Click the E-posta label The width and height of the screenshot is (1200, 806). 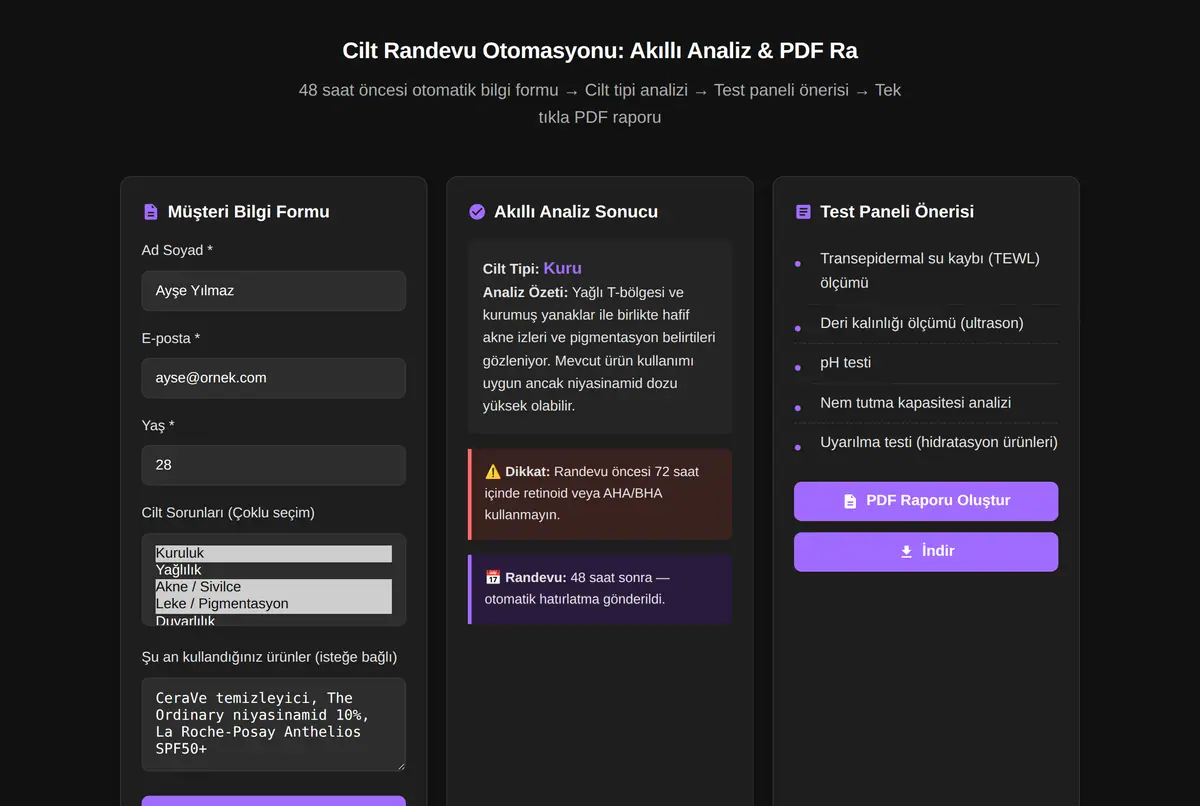[171, 338]
